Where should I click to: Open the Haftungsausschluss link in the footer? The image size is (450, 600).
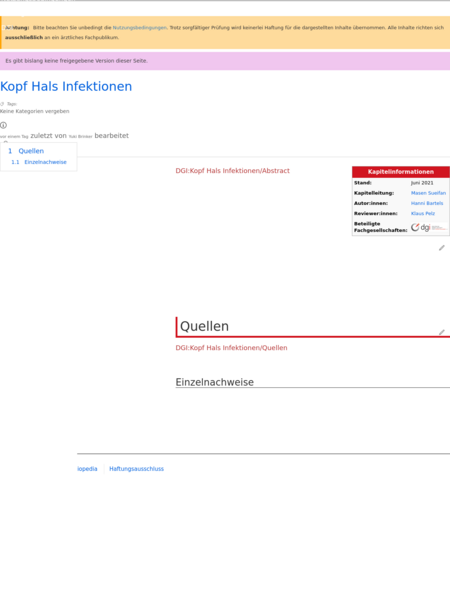(x=136, y=469)
